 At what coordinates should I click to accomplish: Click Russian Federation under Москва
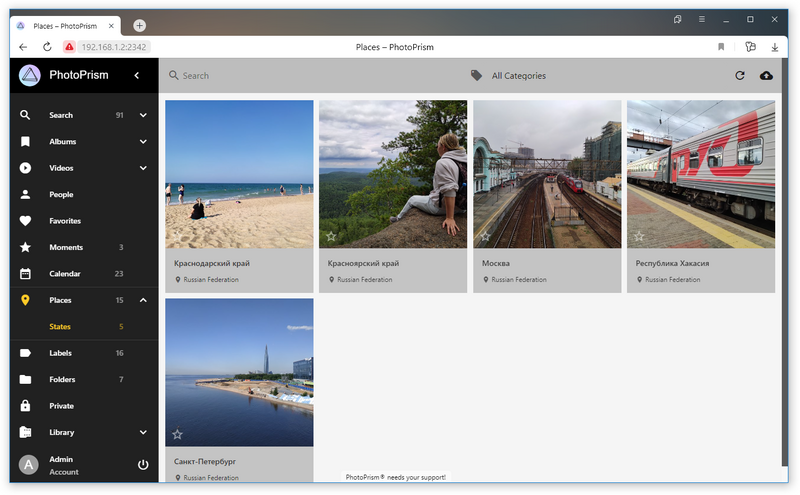[519, 280]
